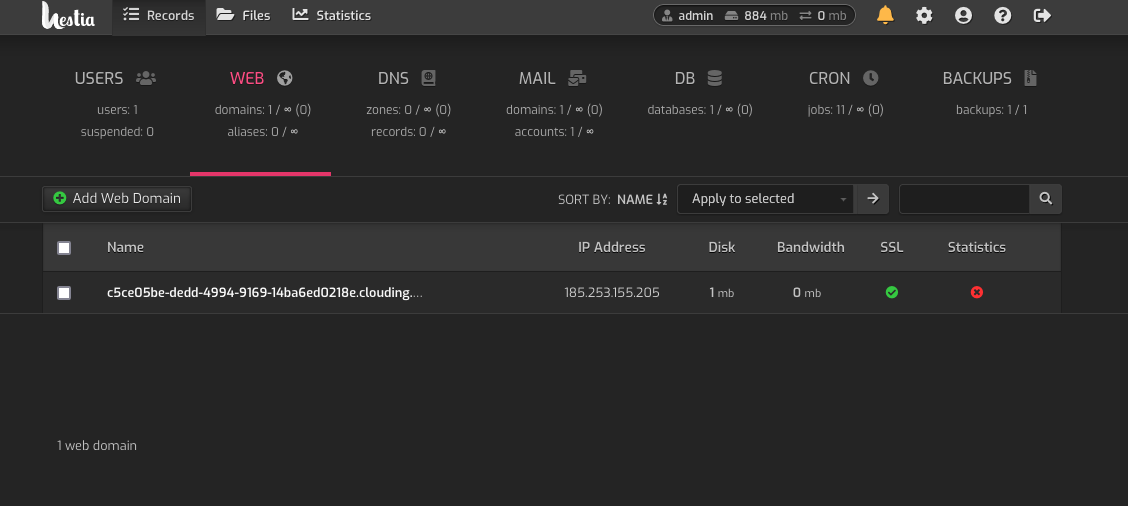
Task: Expand the Apply to selected dropdown
Action: [765, 199]
